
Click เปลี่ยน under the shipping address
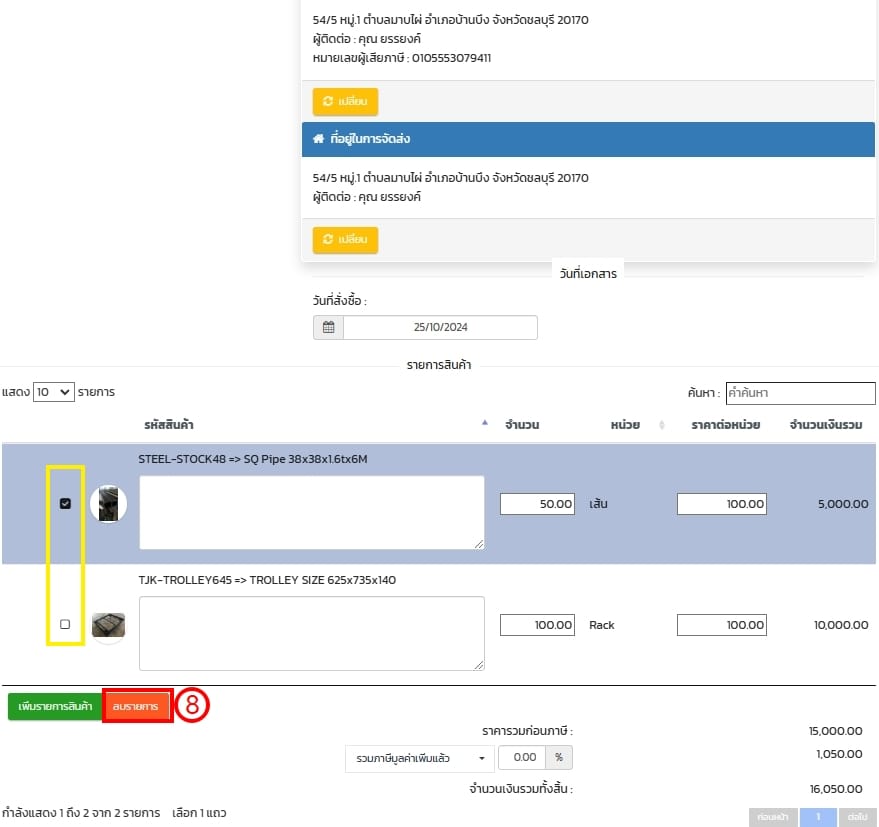pyautogui.click(x=345, y=240)
